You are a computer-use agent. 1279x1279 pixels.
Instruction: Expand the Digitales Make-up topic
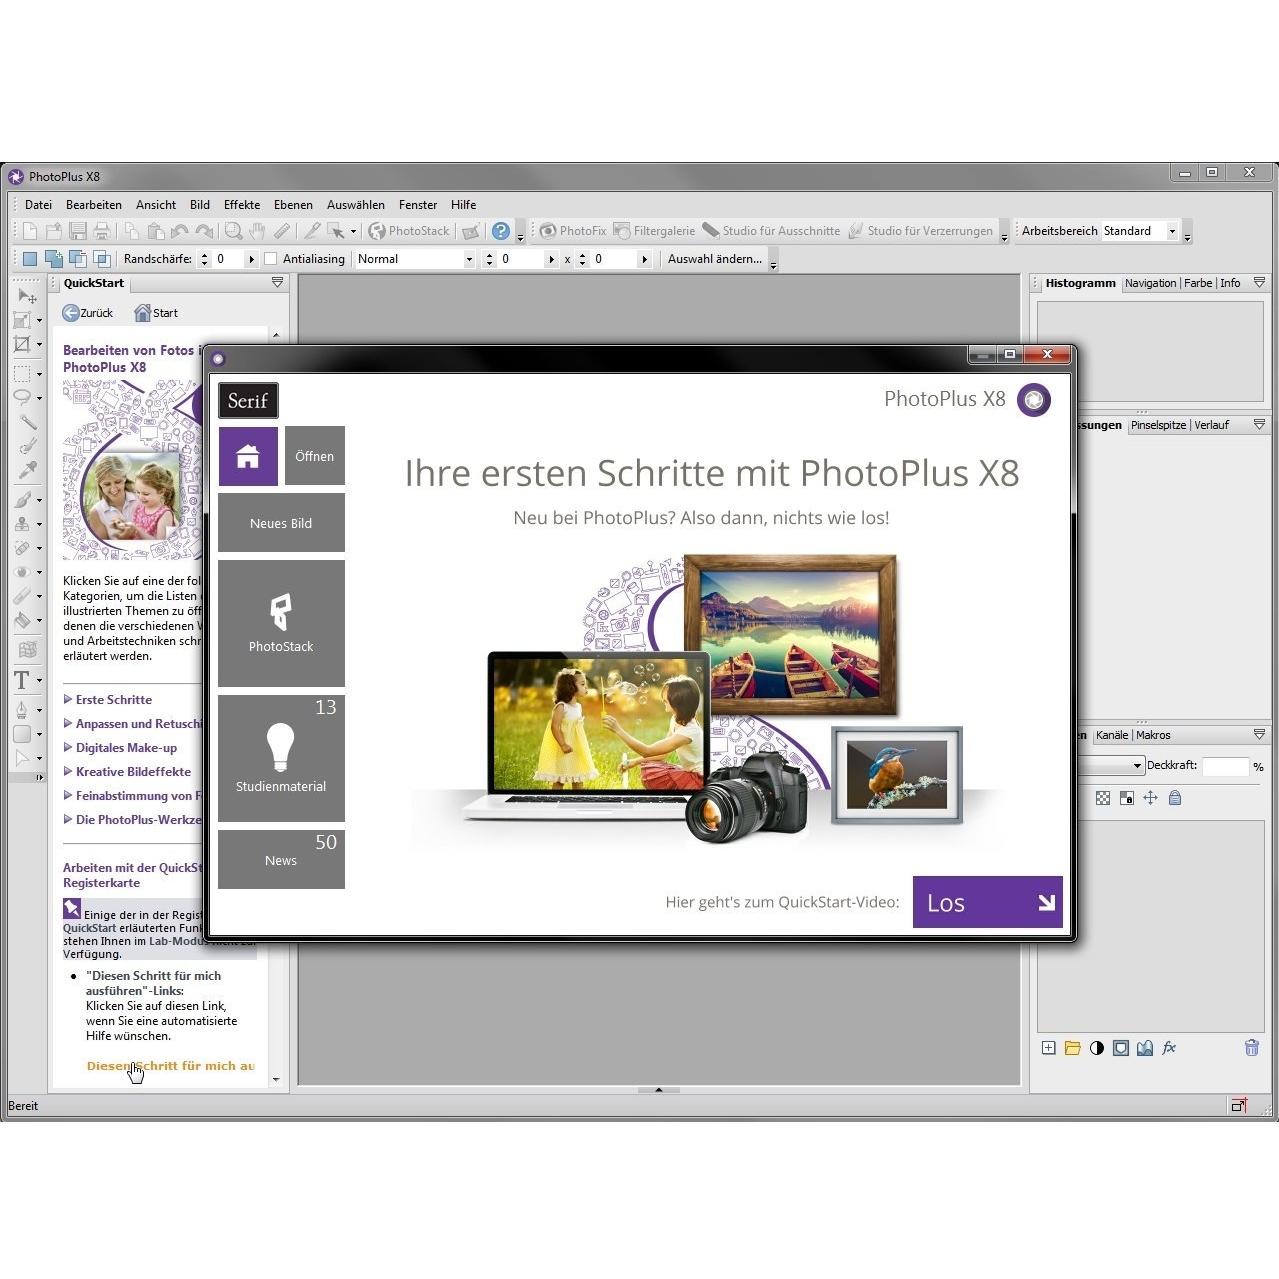coord(120,748)
